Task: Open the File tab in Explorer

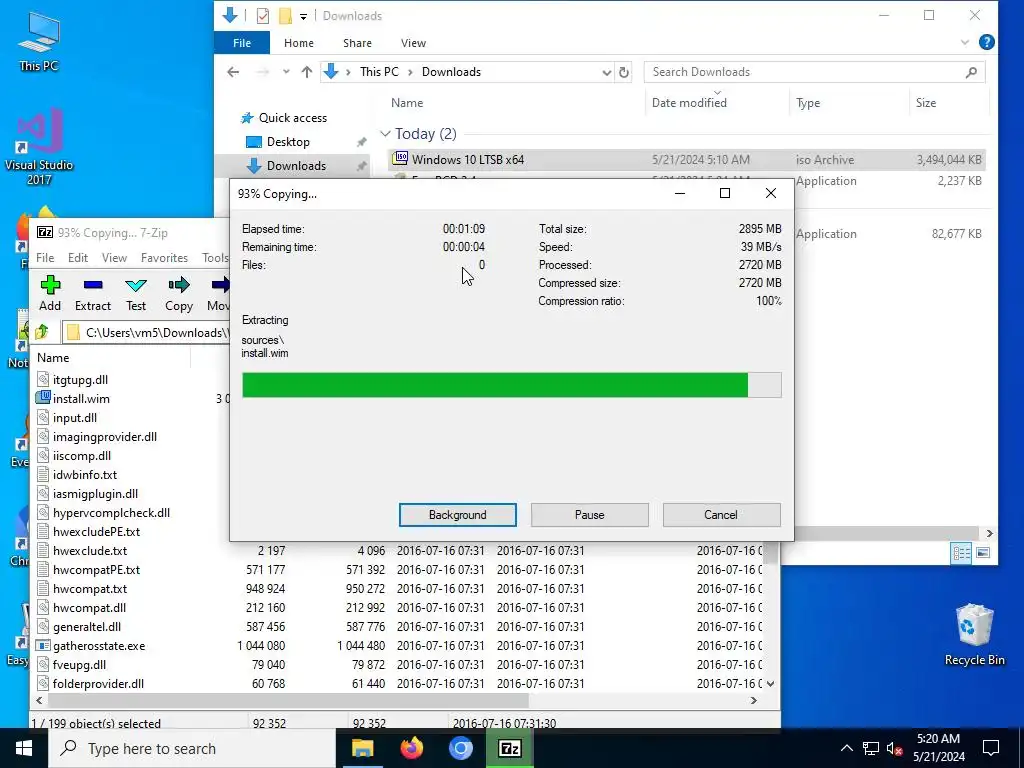Action: coord(242,42)
